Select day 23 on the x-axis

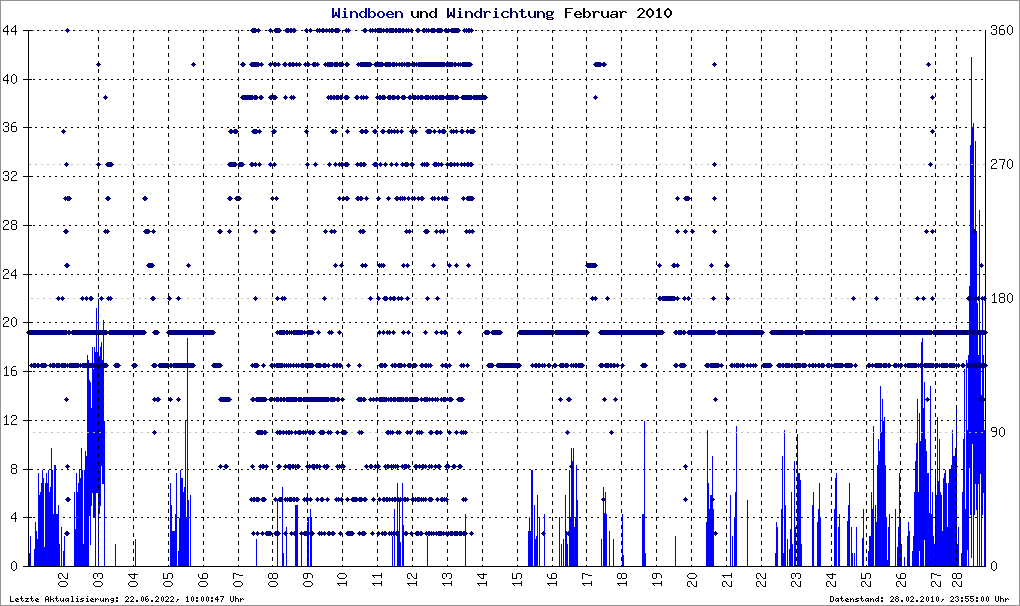click(796, 578)
